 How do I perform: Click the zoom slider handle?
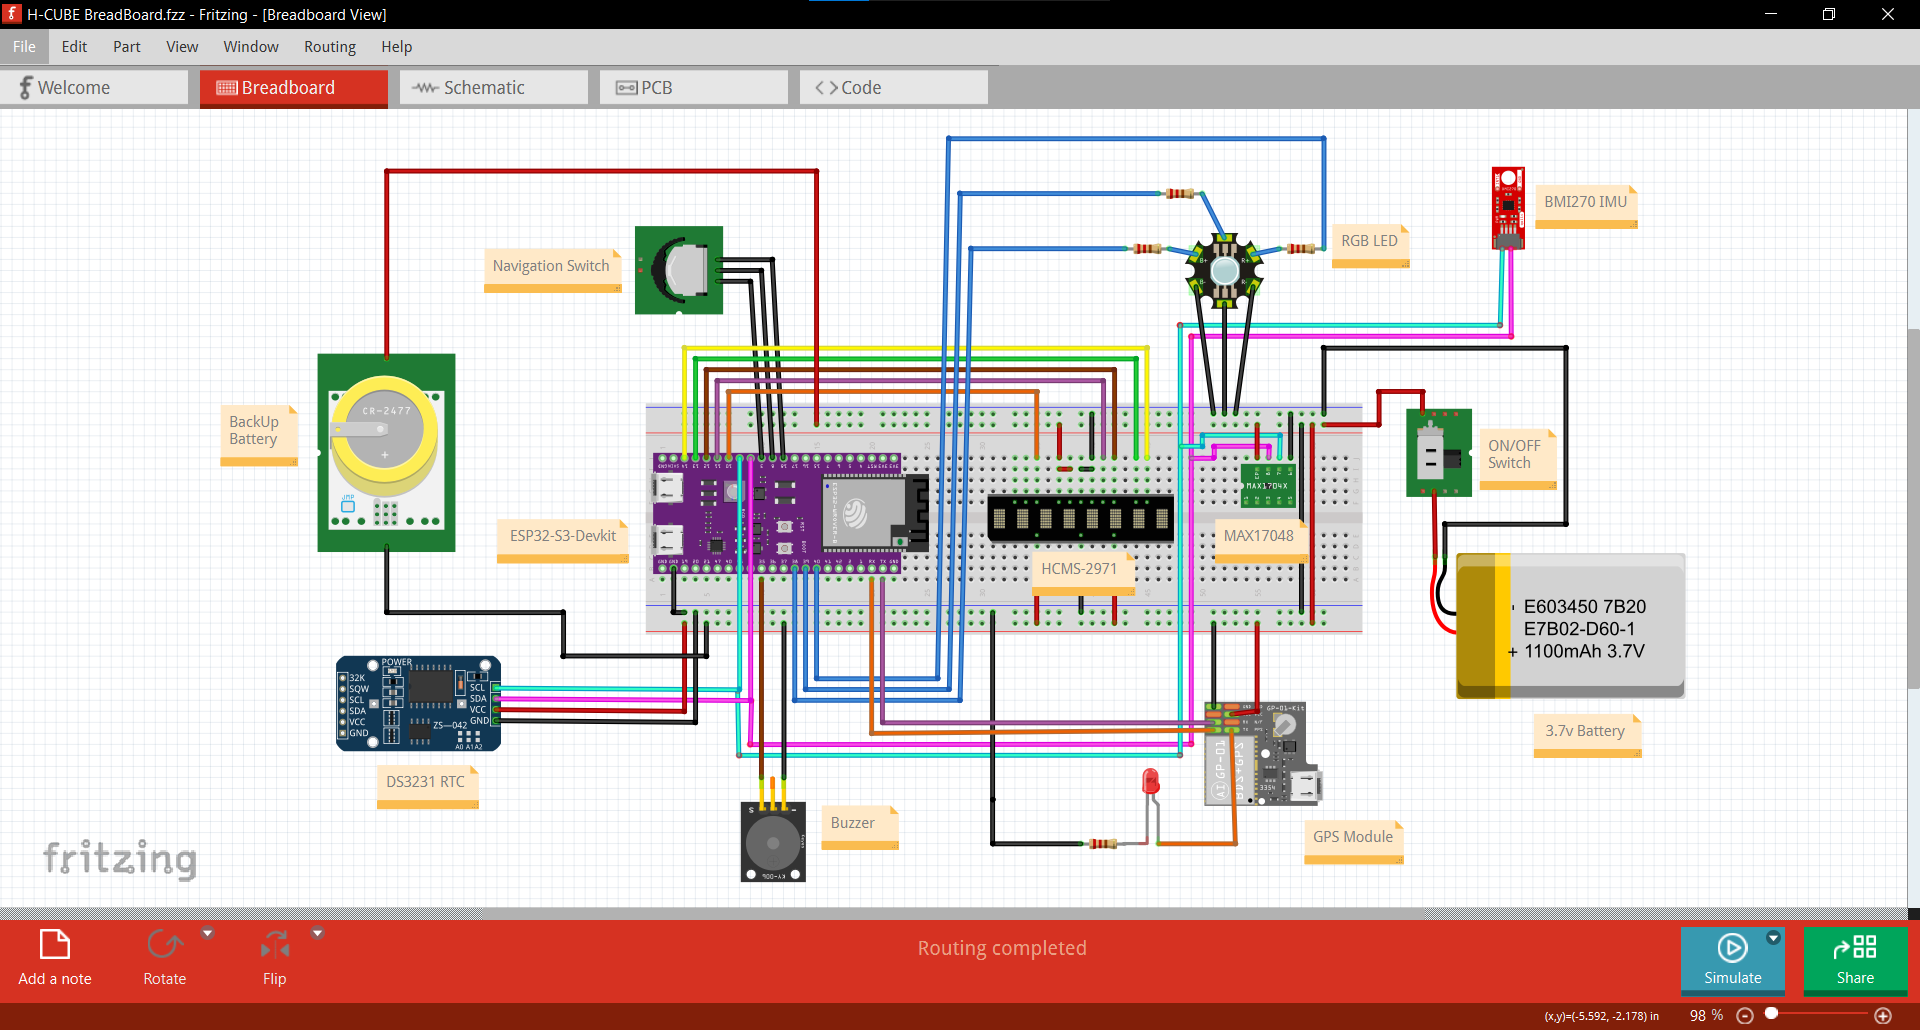click(x=1771, y=1014)
